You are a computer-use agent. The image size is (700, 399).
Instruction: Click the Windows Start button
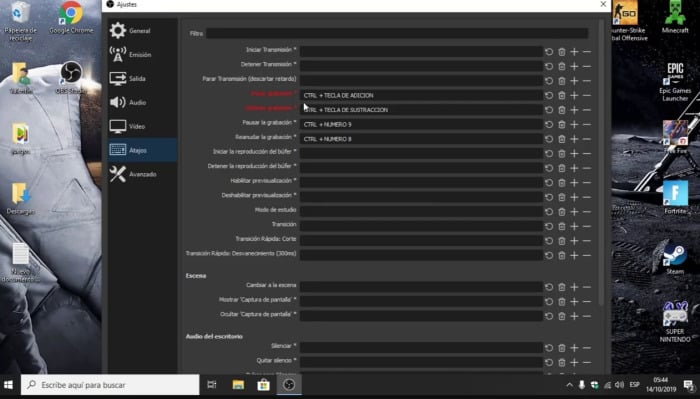(x=8, y=385)
